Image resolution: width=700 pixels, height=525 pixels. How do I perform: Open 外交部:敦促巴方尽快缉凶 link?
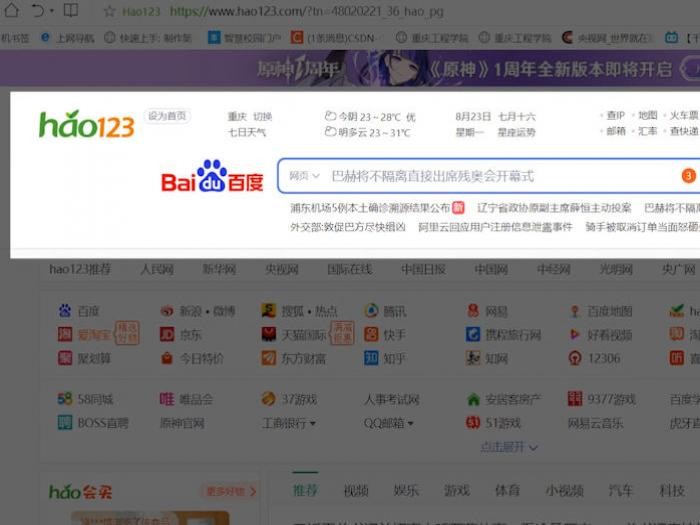pos(348,227)
